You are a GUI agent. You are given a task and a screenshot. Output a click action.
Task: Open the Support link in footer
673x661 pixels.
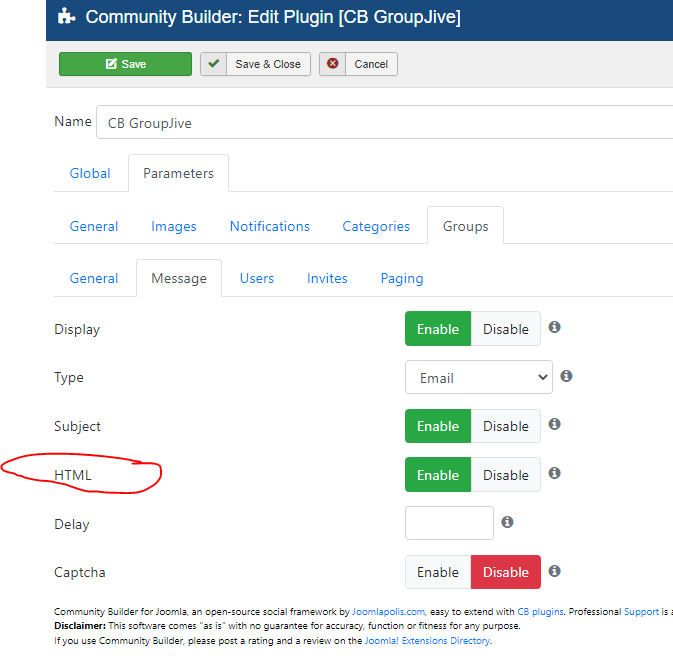[x=641, y=611]
